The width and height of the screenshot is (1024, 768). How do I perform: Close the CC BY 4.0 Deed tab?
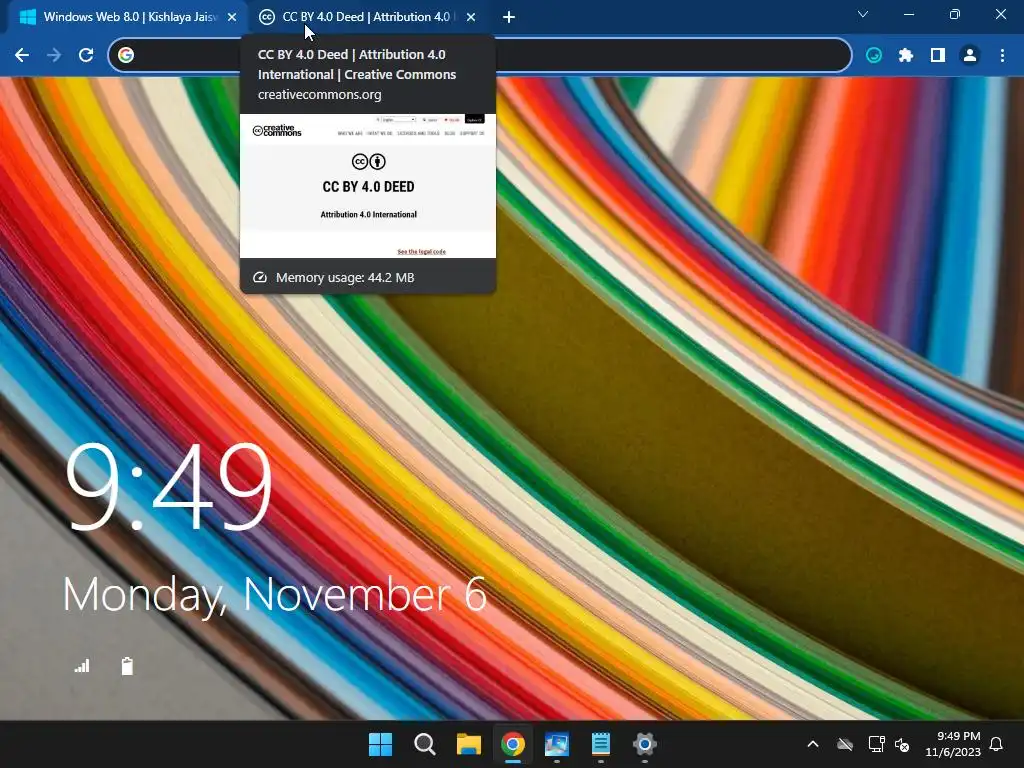471,17
